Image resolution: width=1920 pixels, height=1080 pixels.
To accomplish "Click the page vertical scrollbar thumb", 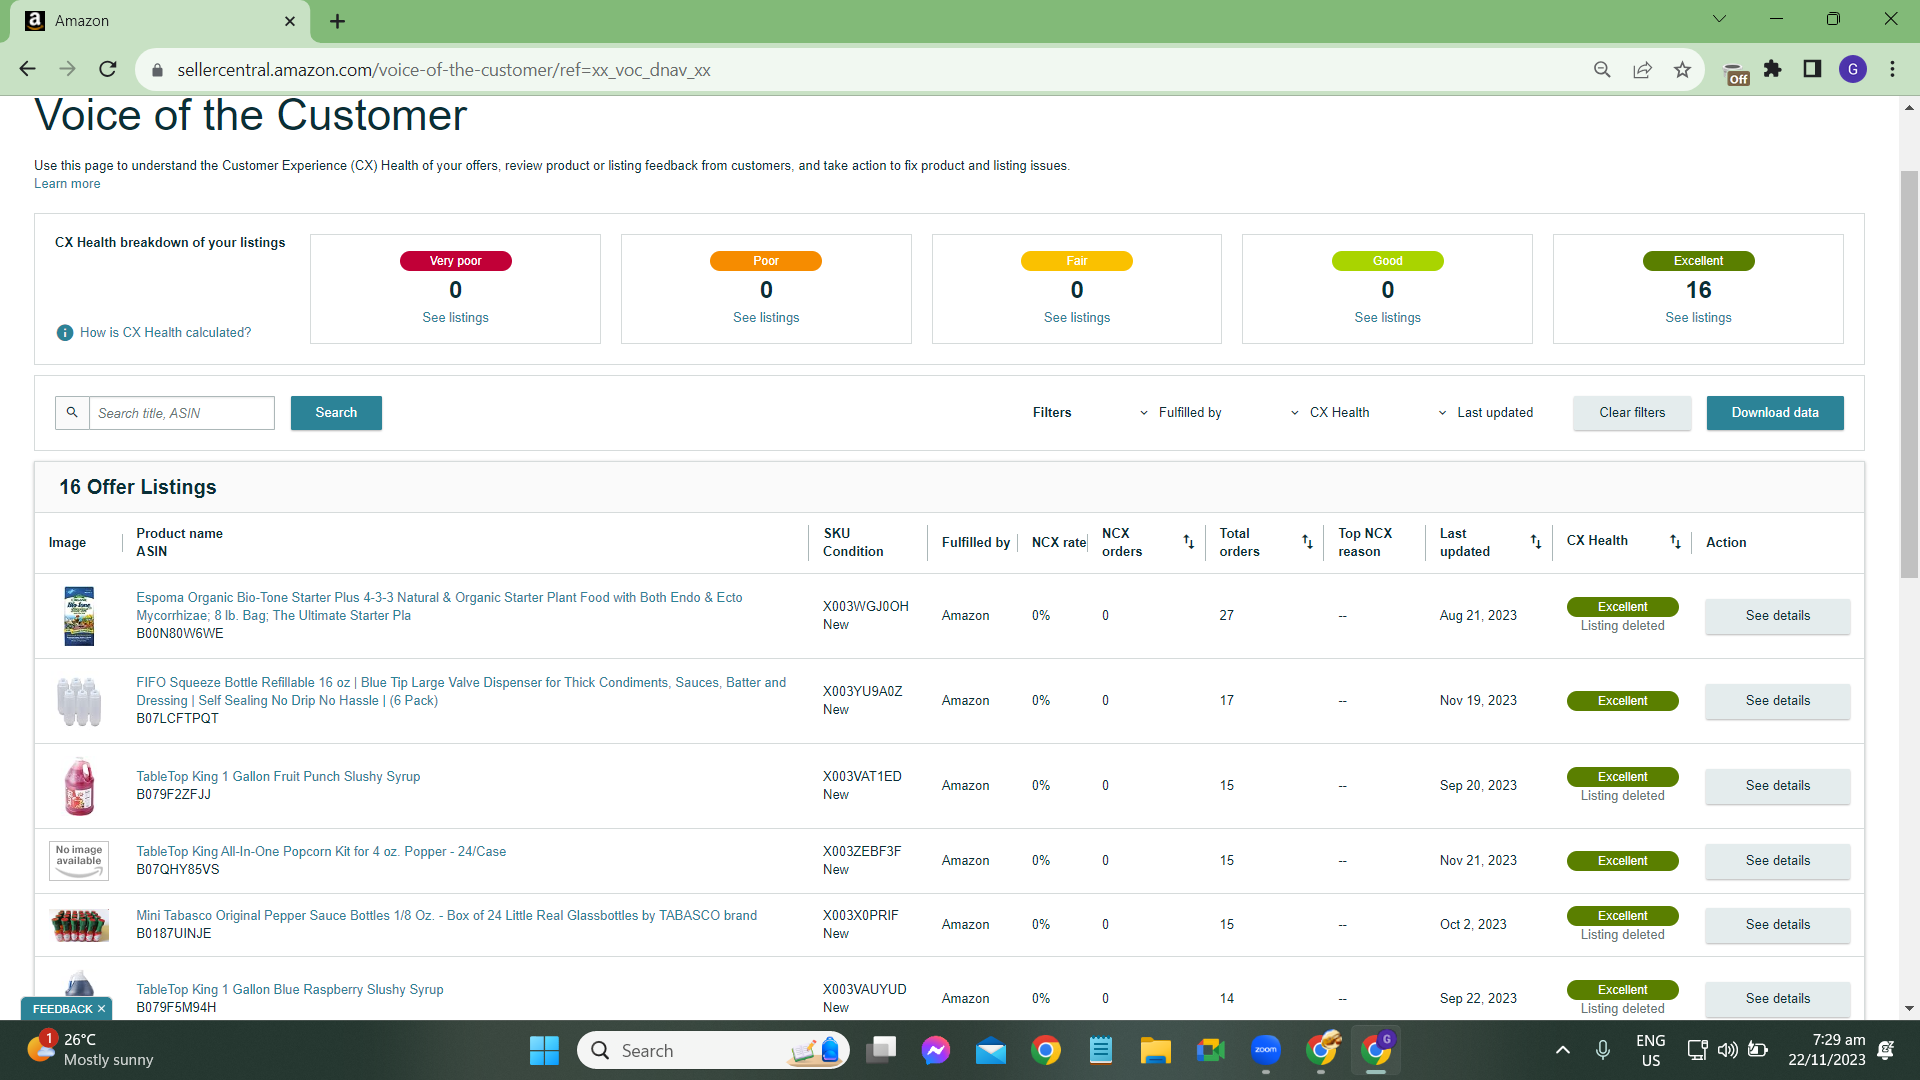I will 1909,374.
